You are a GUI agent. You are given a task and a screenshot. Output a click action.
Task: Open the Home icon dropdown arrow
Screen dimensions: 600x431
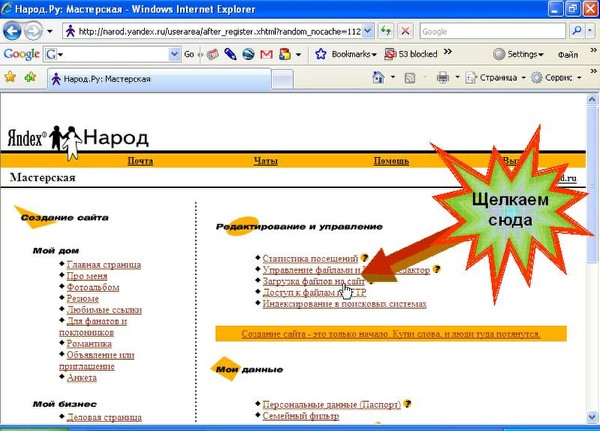pyautogui.click(x=393, y=78)
